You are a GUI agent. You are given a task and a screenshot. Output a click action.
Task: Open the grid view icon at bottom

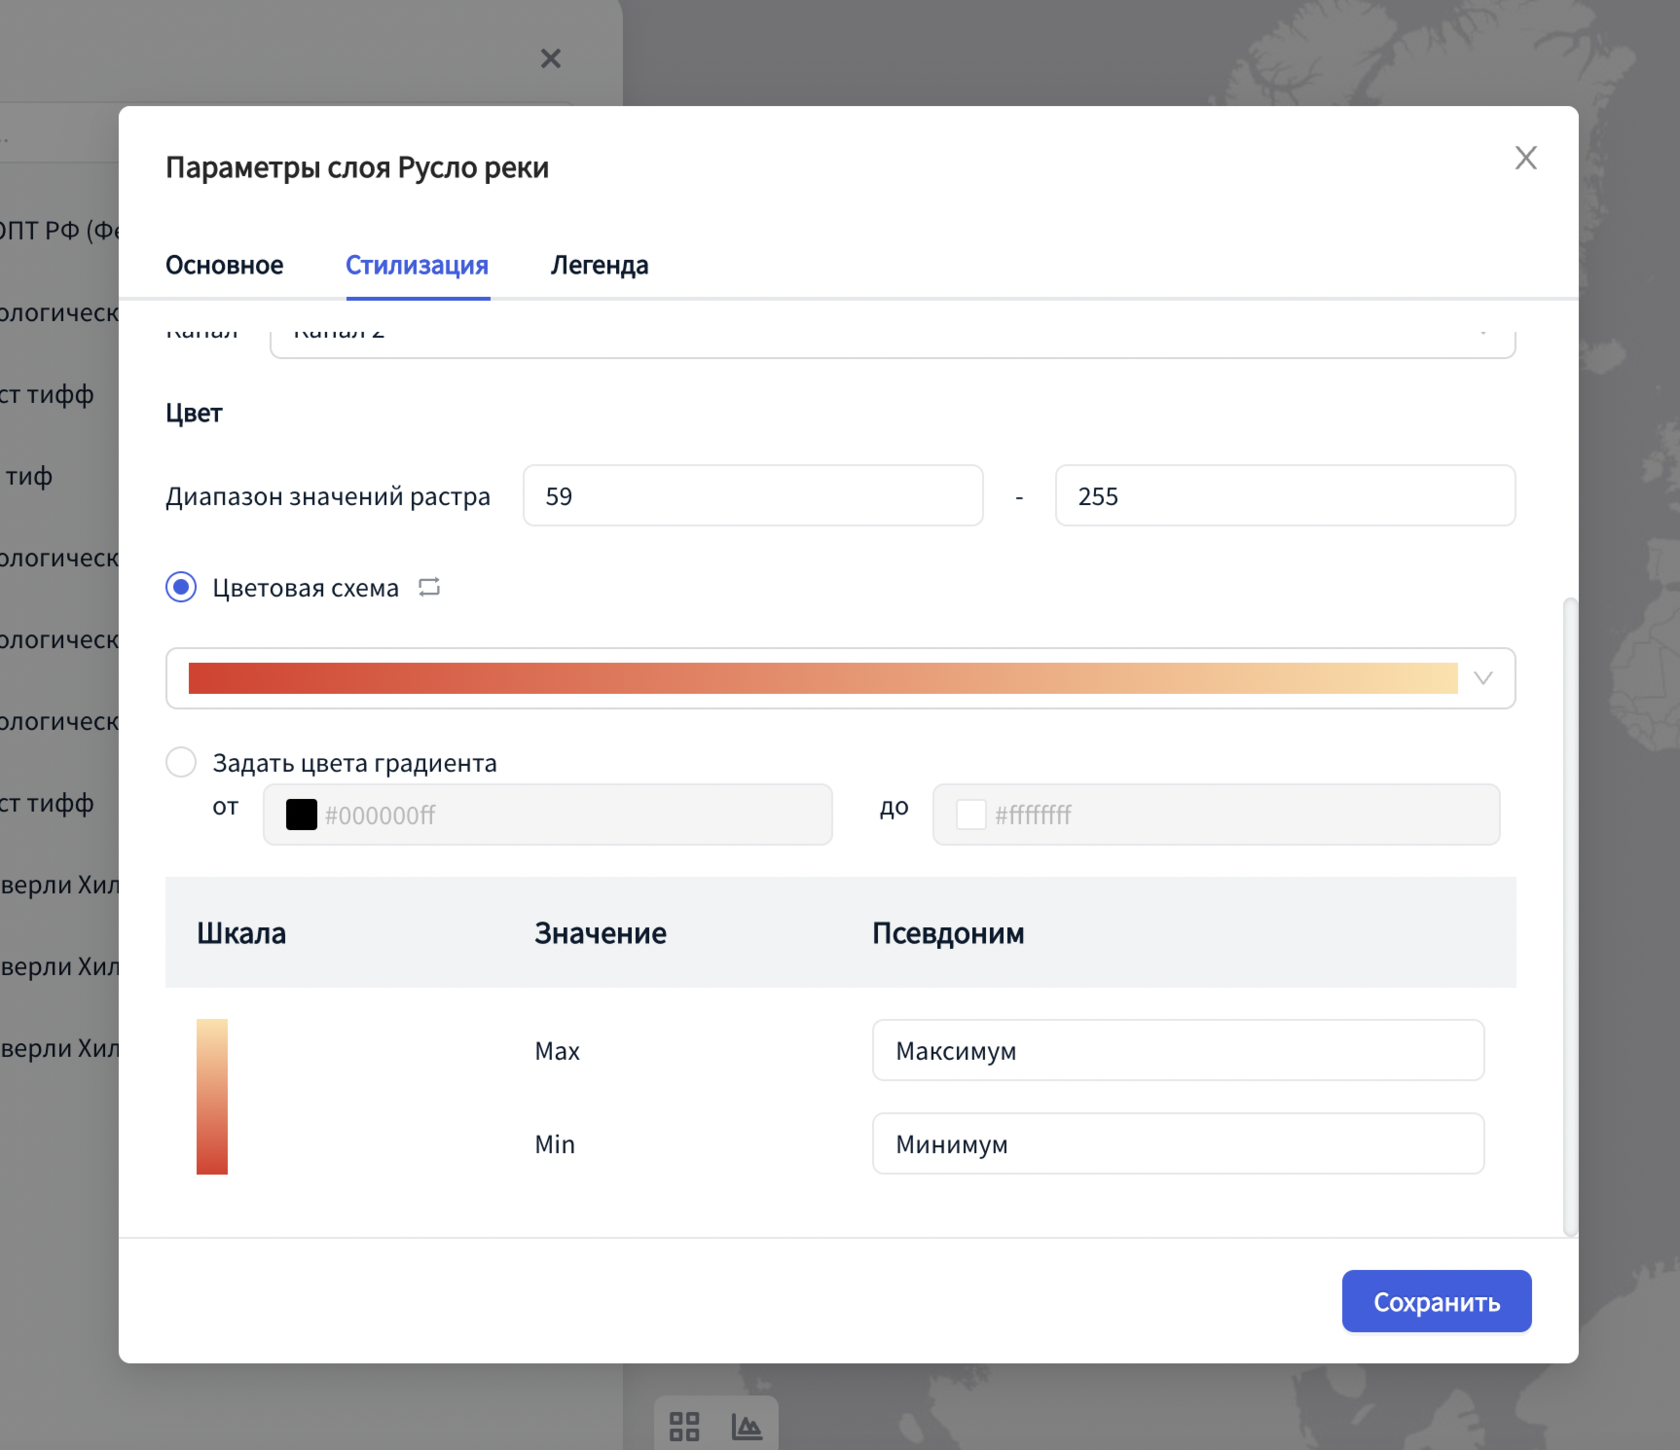[684, 1425]
